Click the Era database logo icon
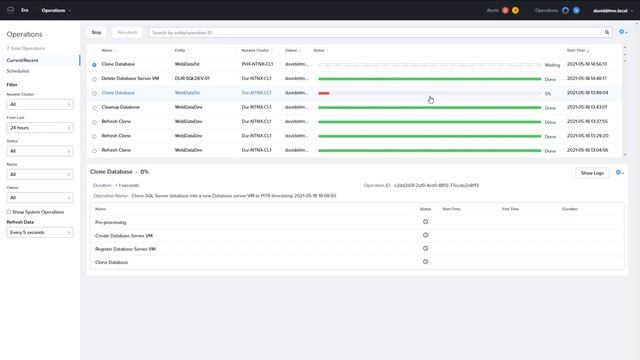 pos(11,10)
